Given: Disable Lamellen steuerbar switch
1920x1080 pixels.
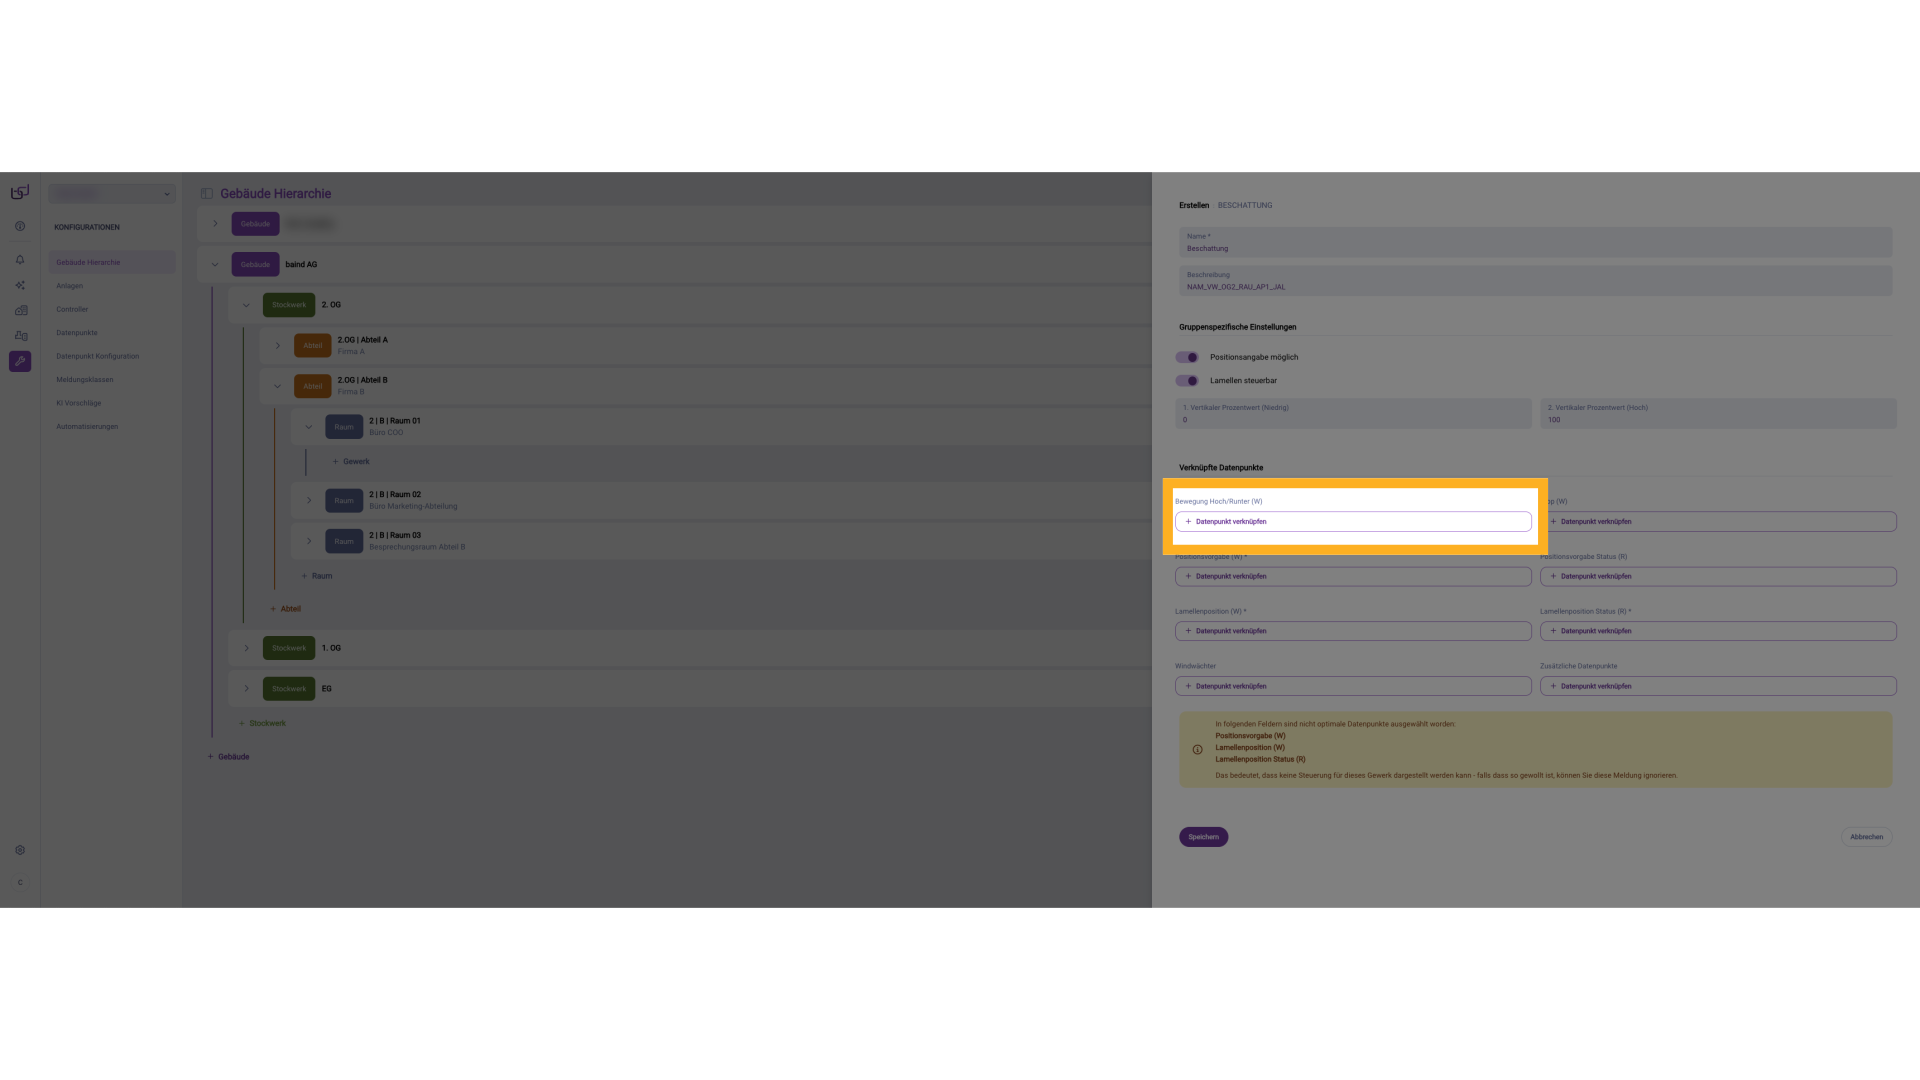Looking at the screenshot, I should click(1187, 381).
